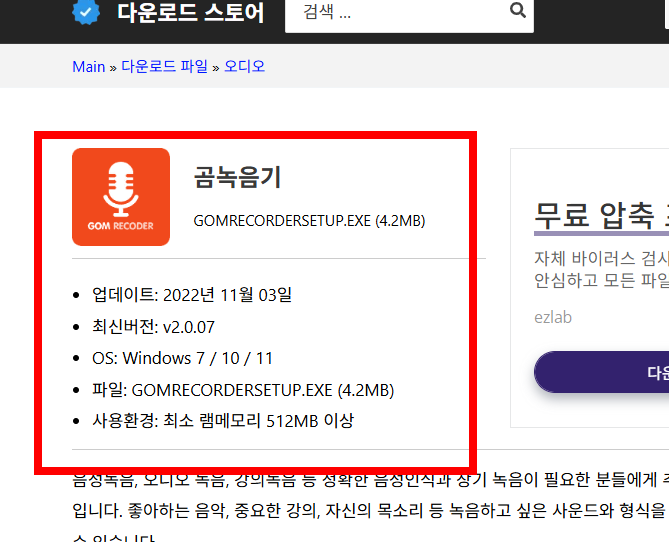
Task: Open the 다운로드 파일 breadcrumb link
Action: [x=165, y=67]
